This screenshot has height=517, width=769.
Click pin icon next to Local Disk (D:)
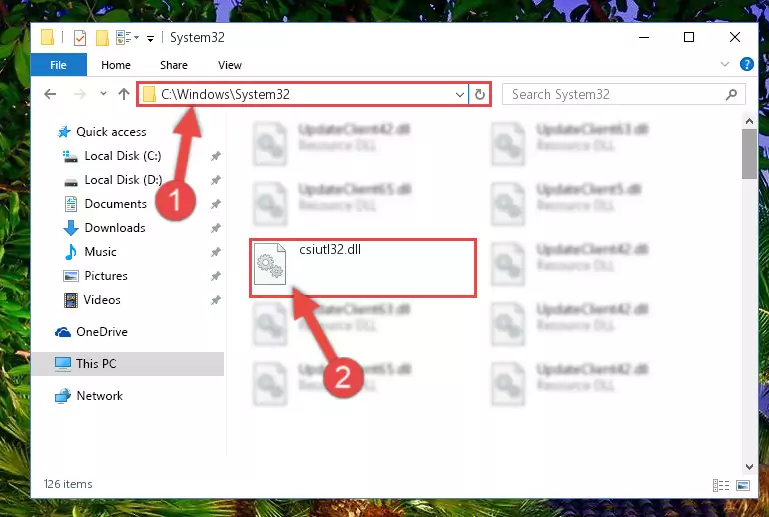(x=215, y=180)
